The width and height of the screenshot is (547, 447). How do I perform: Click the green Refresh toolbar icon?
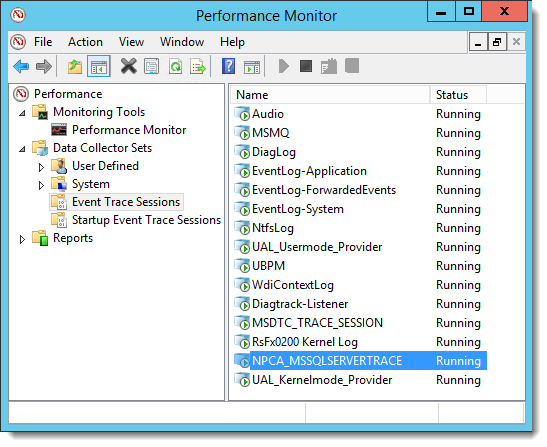tap(175, 66)
